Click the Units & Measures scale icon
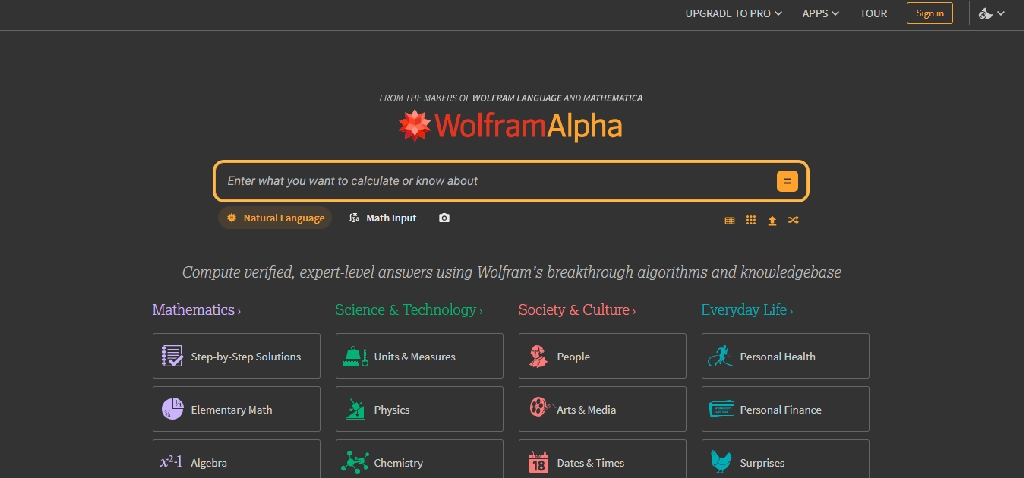Viewport: 1024px width, 478px height. (355, 357)
